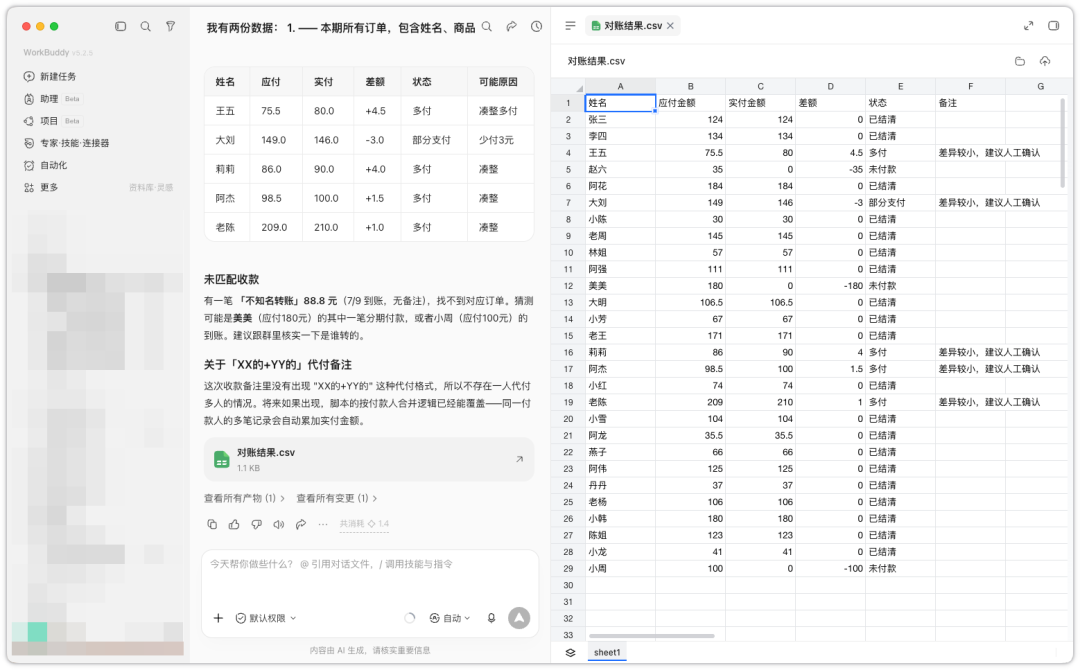The height and width of the screenshot is (670, 1080).
Task: Toggle the sidebar panel icon
Action: (121, 26)
